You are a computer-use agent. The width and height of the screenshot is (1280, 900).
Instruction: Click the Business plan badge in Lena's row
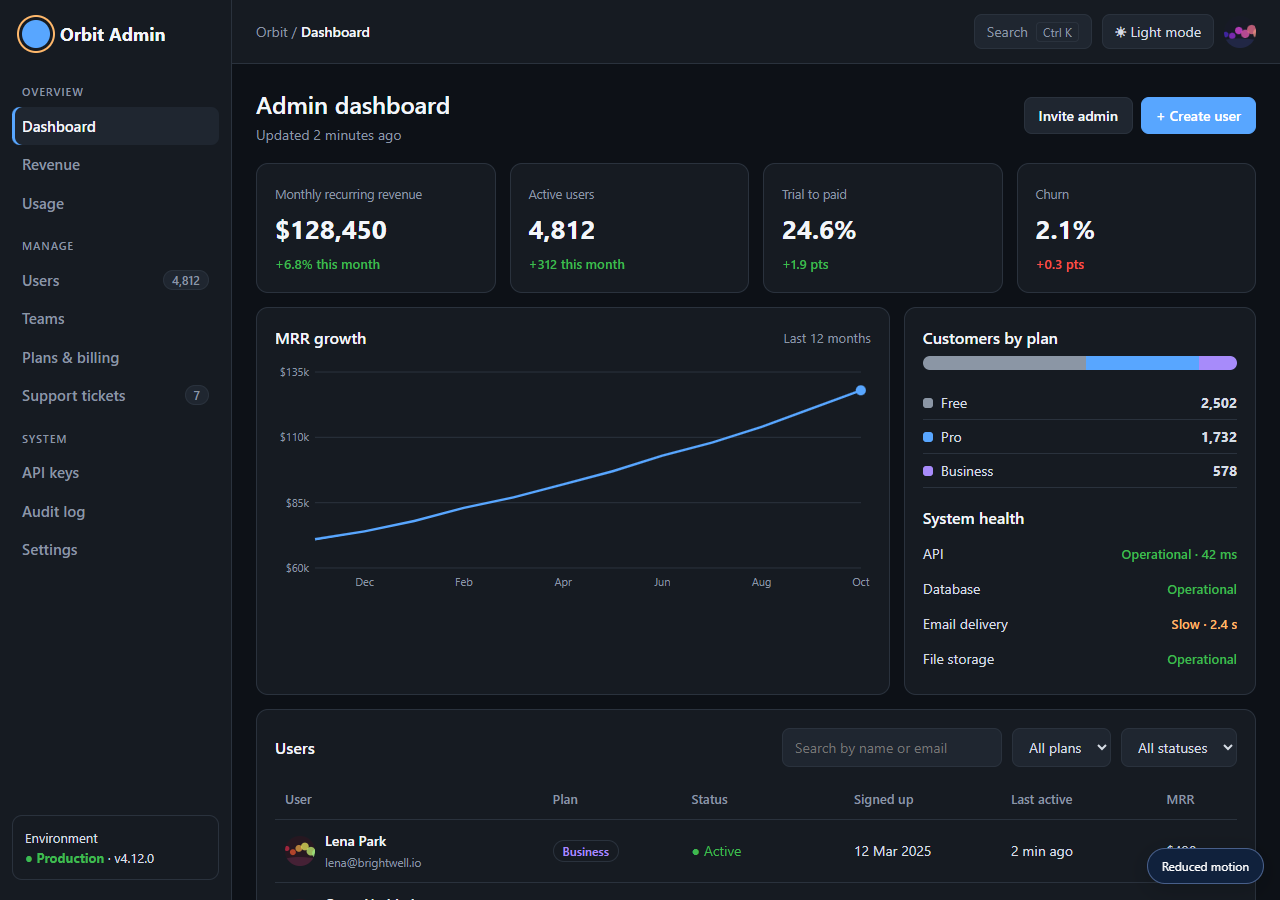586,852
